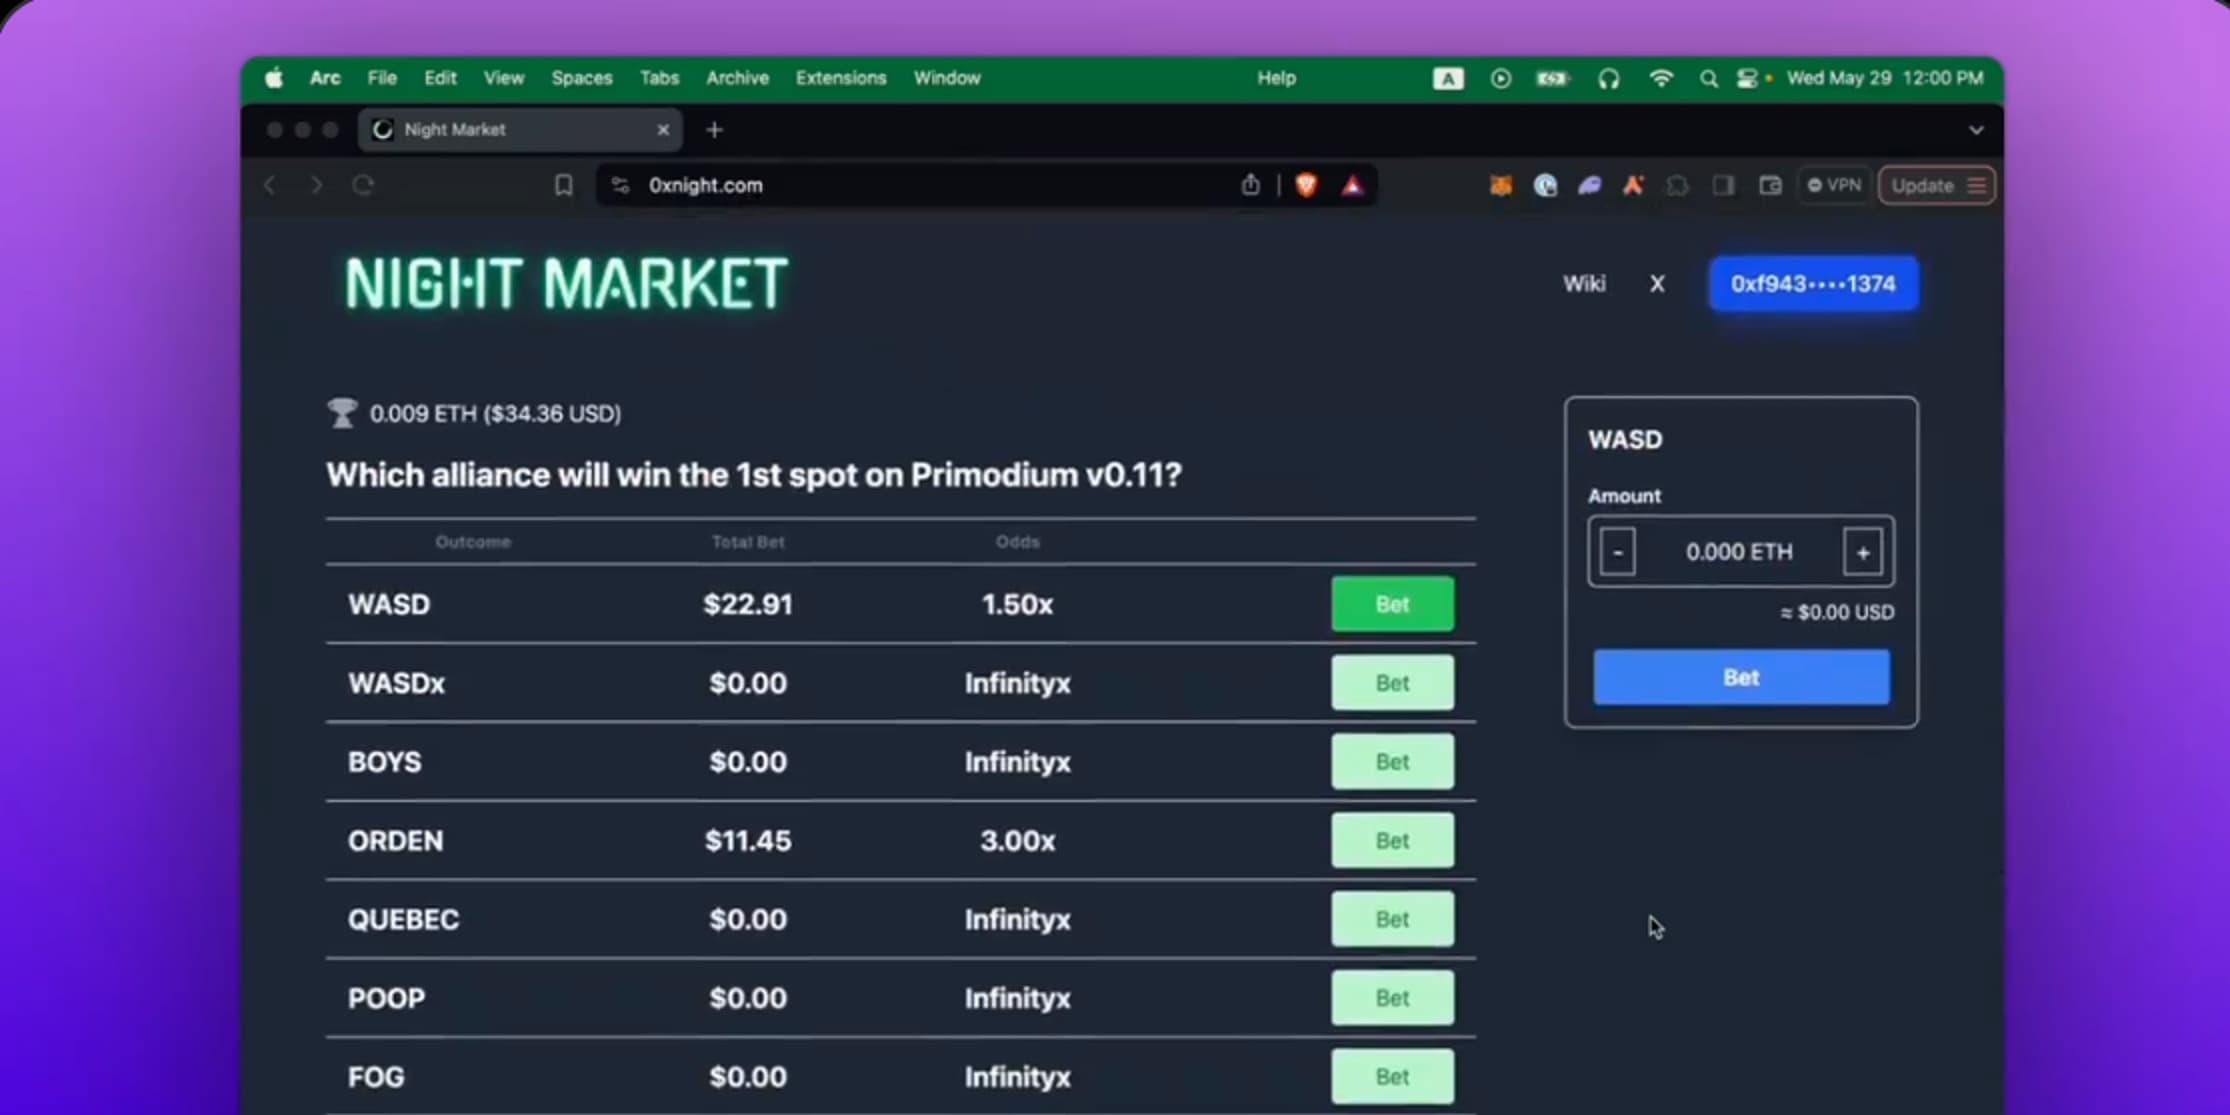Click the 0.000 ETH amount field
Screen dimensions: 2230x1115
click(x=1739, y=552)
